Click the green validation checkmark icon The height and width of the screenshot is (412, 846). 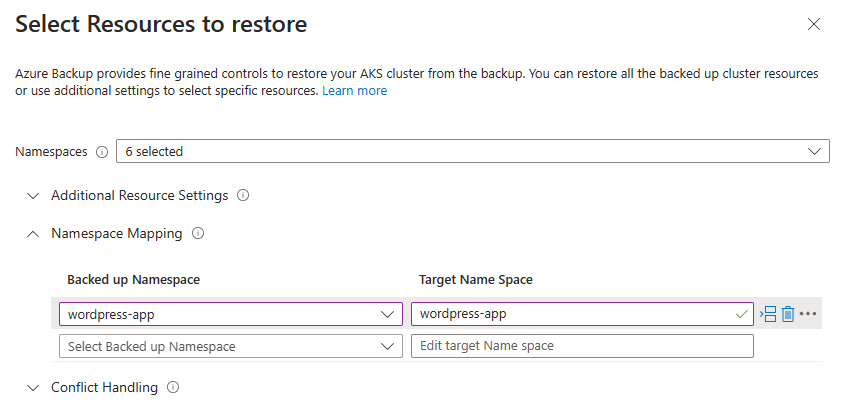740,314
